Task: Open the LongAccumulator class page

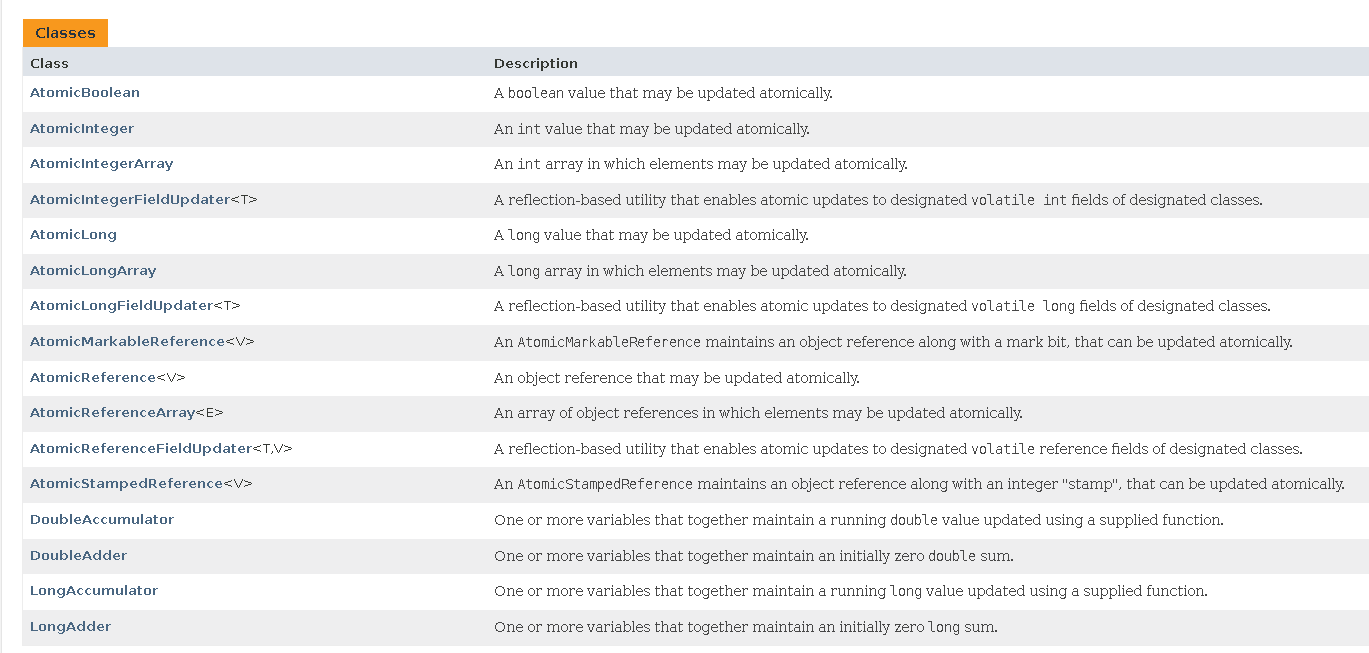Action: [94, 590]
